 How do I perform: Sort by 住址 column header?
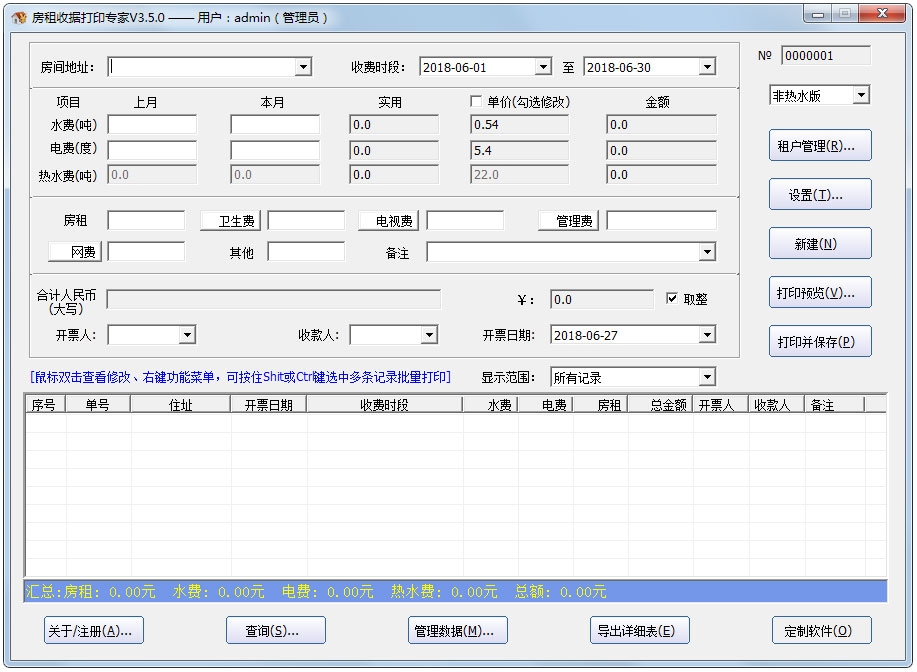(x=181, y=405)
